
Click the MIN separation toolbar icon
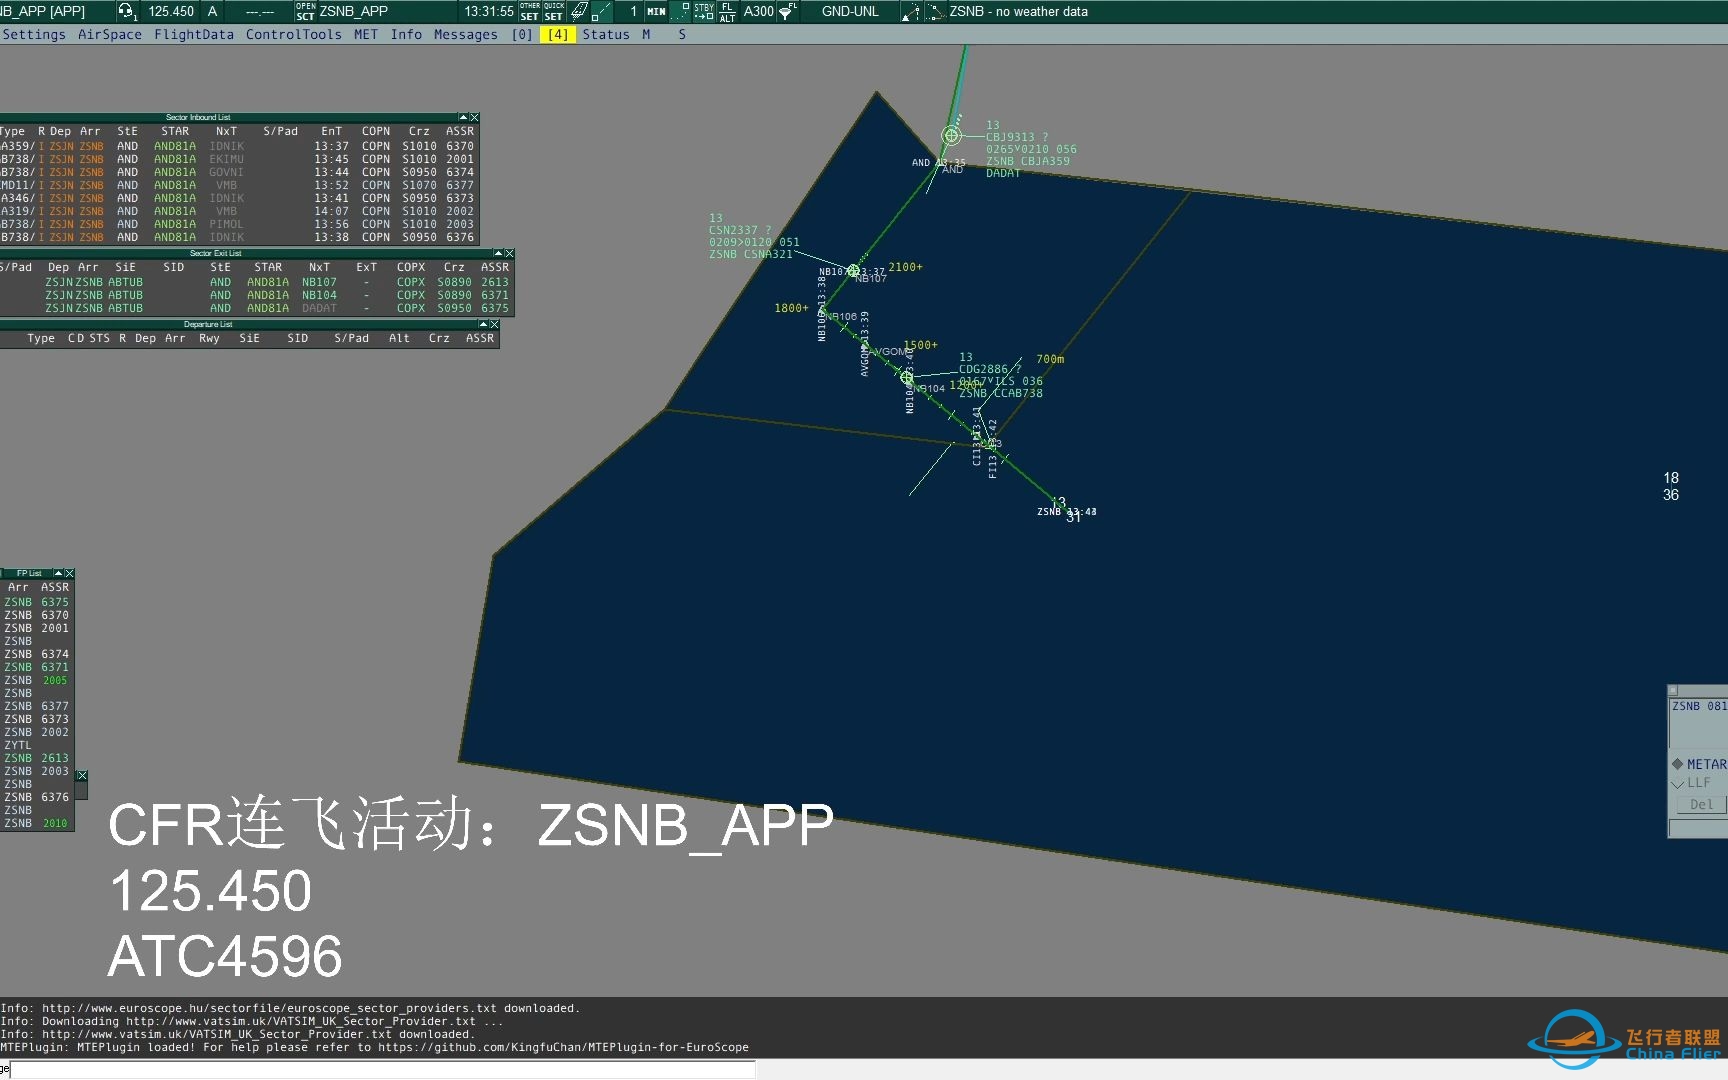[656, 11]
